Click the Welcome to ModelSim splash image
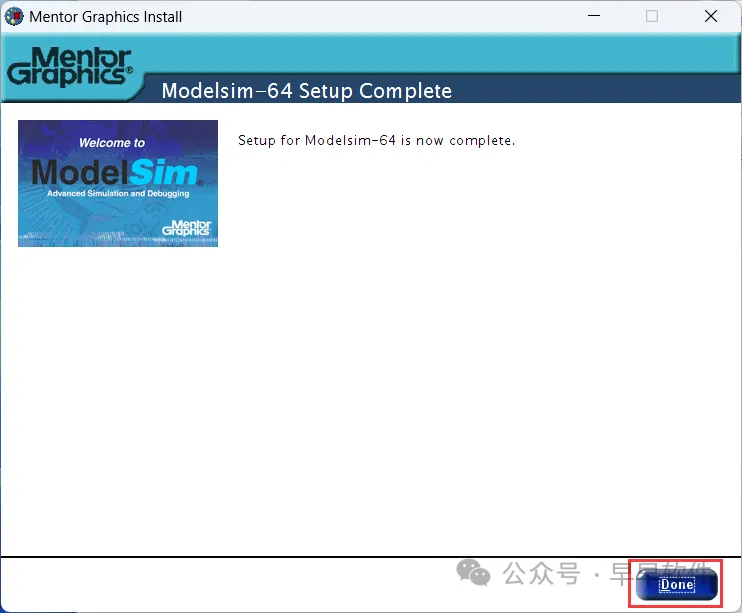Viewport: 742px width, 613px height. [x=118, y=183]
